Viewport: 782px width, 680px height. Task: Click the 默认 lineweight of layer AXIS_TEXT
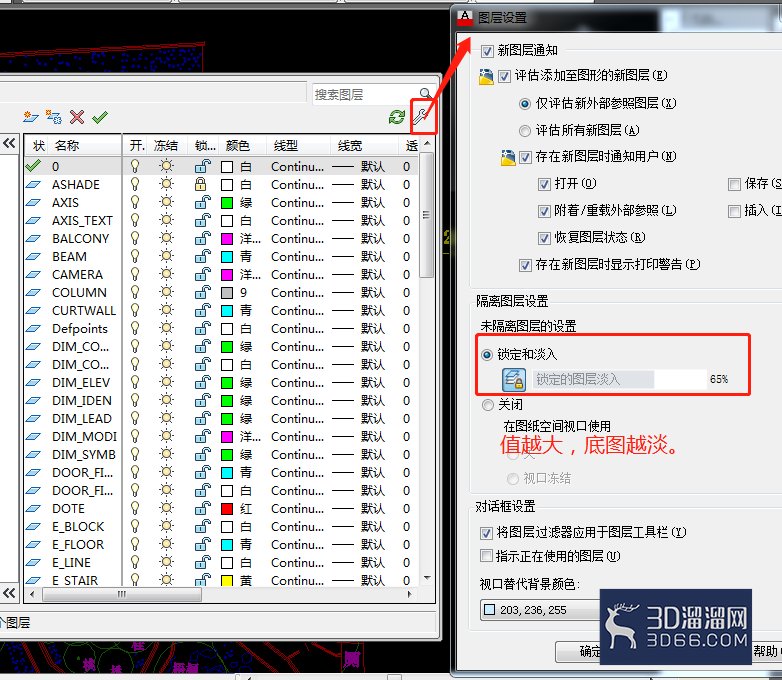pyautogui.click(x=373, y=221)
